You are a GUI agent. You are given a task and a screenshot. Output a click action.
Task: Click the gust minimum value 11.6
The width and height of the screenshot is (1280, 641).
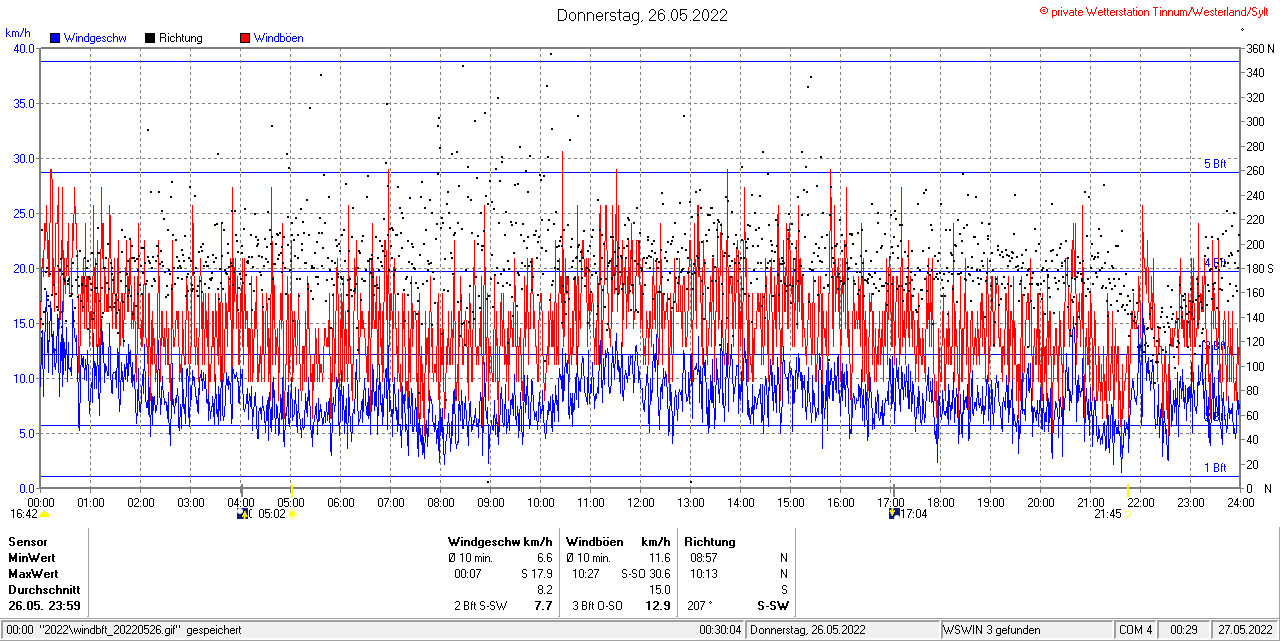coord(659,557)
